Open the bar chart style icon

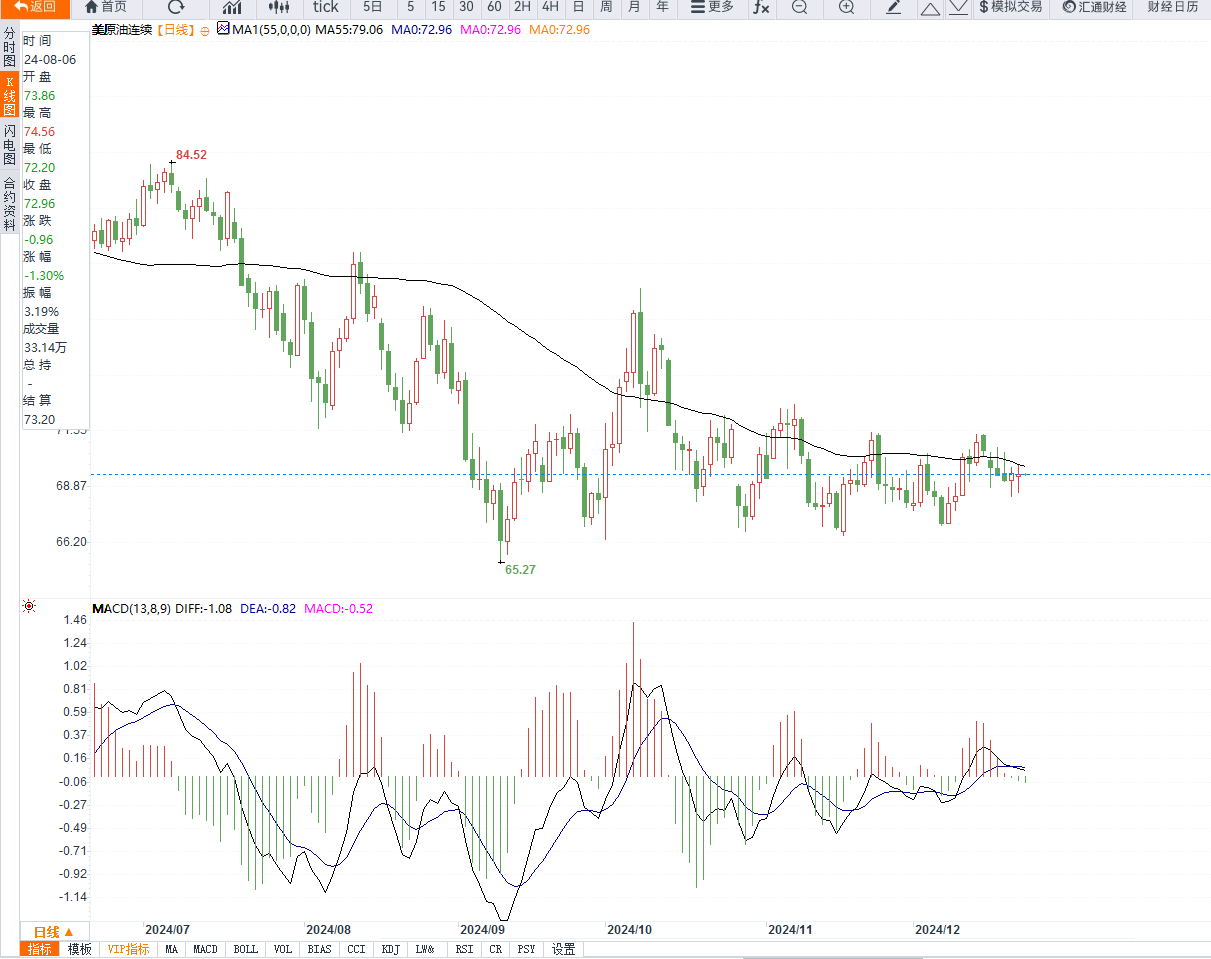[232, 7]
